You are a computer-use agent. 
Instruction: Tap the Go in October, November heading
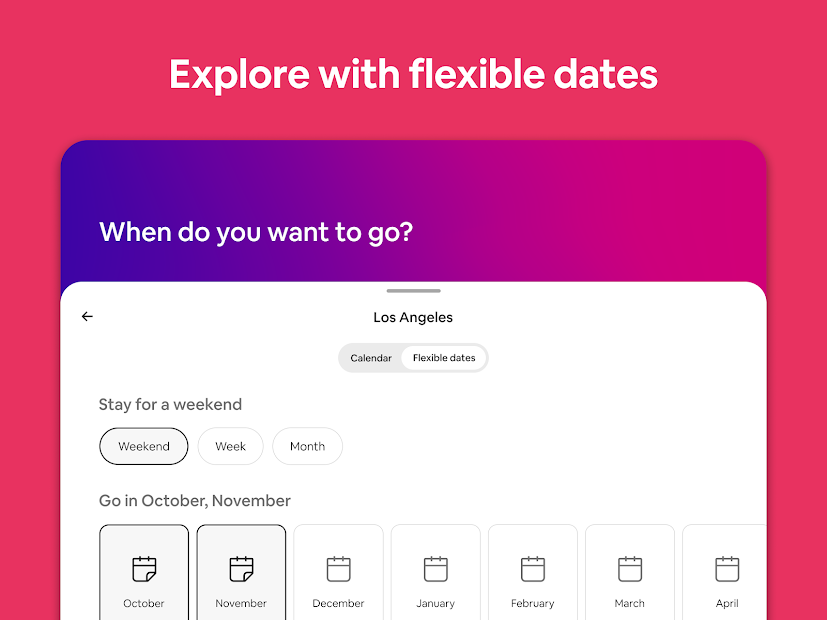click(194, 500)
